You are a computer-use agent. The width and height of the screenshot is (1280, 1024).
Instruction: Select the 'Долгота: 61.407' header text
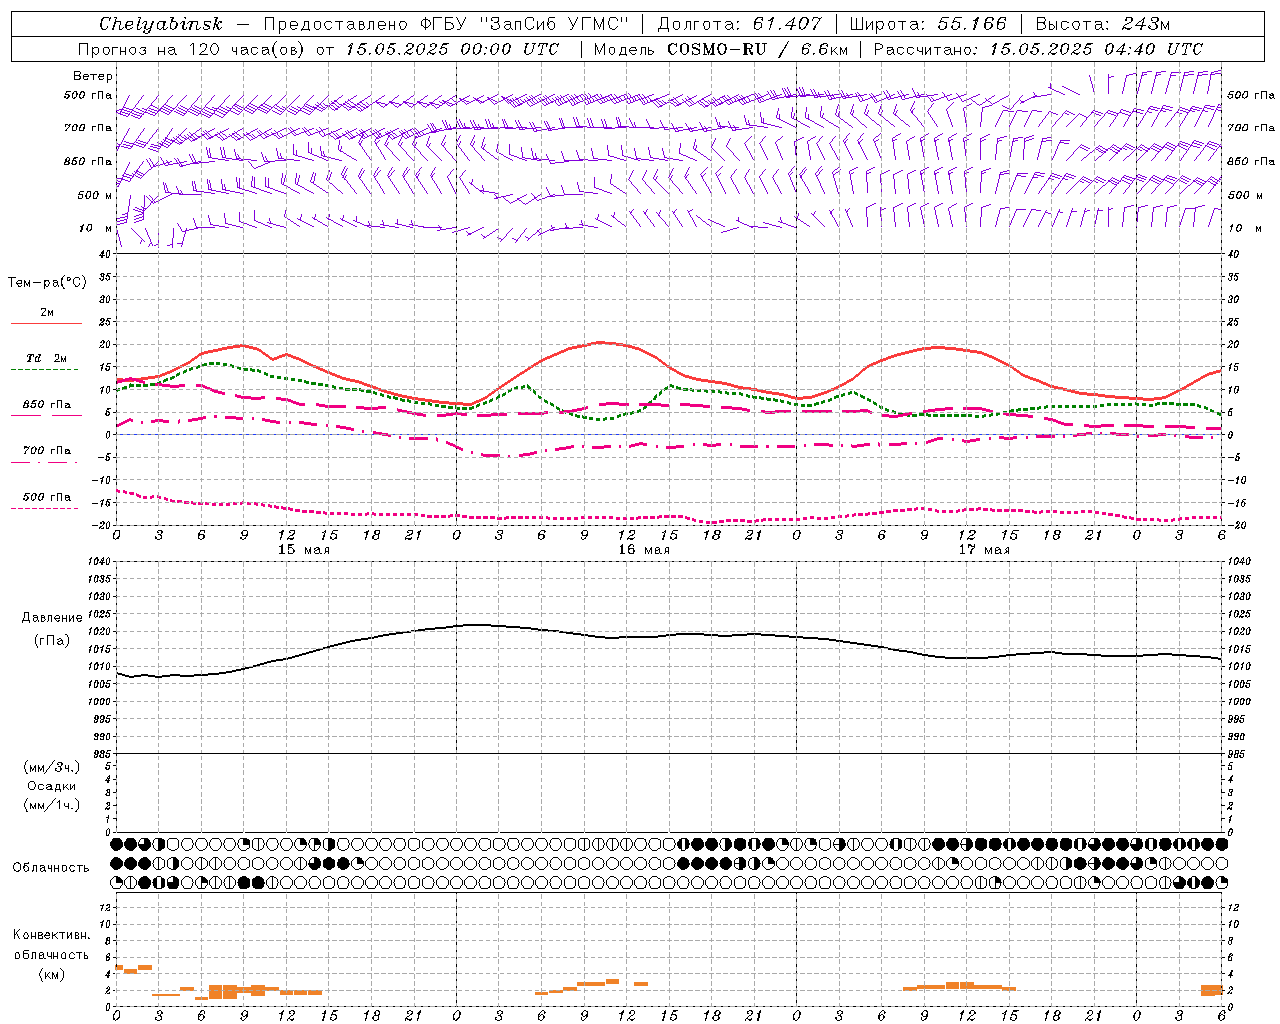tap(739, 24)
